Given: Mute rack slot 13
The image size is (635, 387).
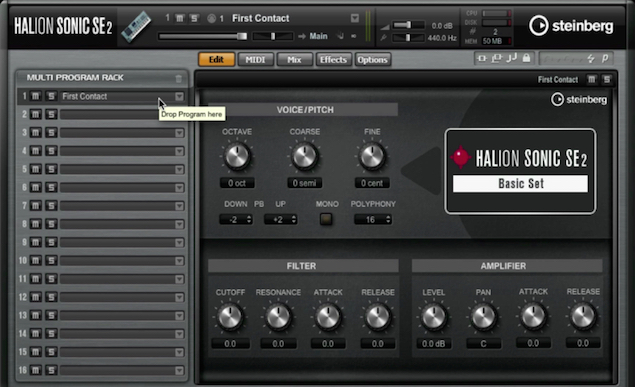Looking at the screenshot, I should 36,316.
